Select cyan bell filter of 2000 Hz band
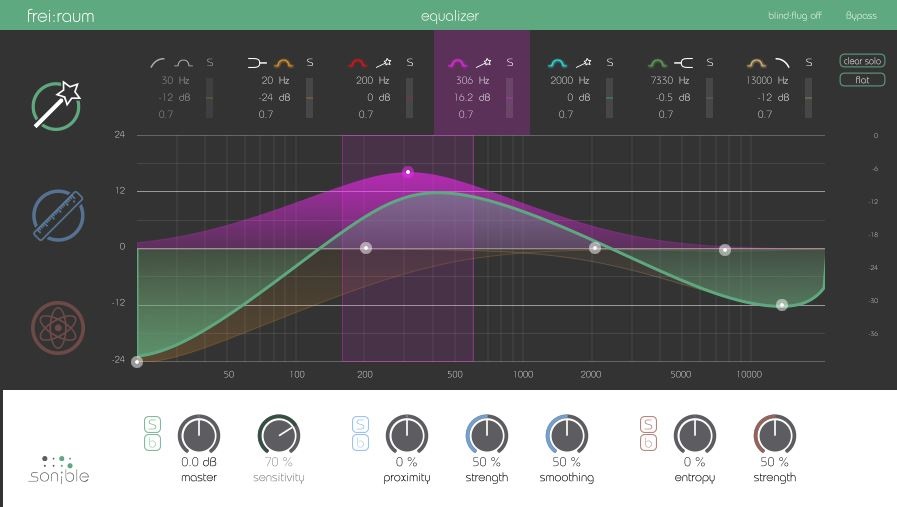Image resolution: width=897 pixels, height=507 pixels. point(557,62)
